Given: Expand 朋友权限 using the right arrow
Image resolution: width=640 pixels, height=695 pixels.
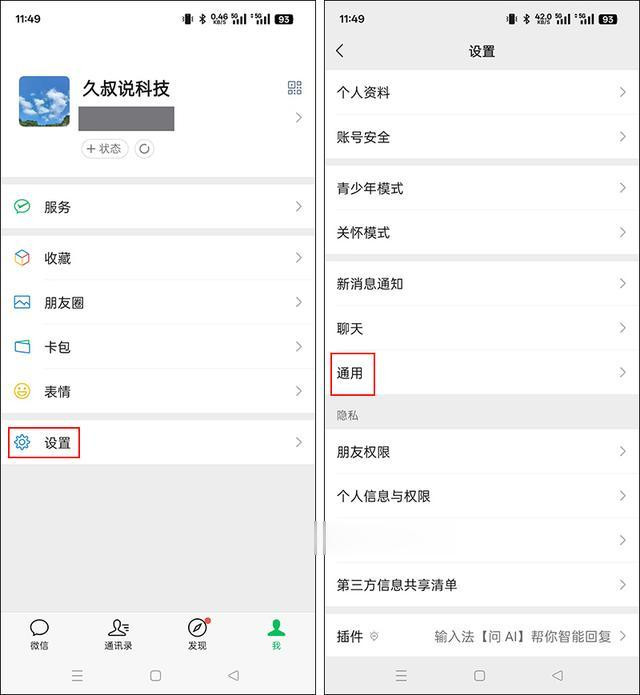Looking at the screenshot, I should (x=623, y=452).
